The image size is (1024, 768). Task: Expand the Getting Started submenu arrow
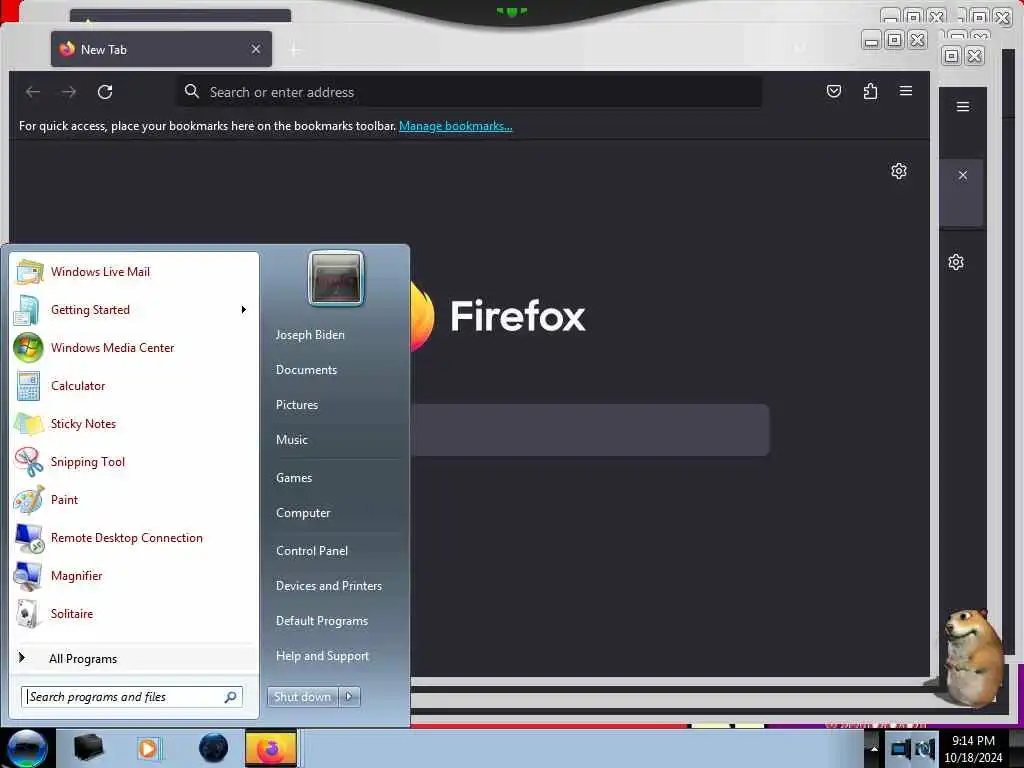click(x=244, y=310)
